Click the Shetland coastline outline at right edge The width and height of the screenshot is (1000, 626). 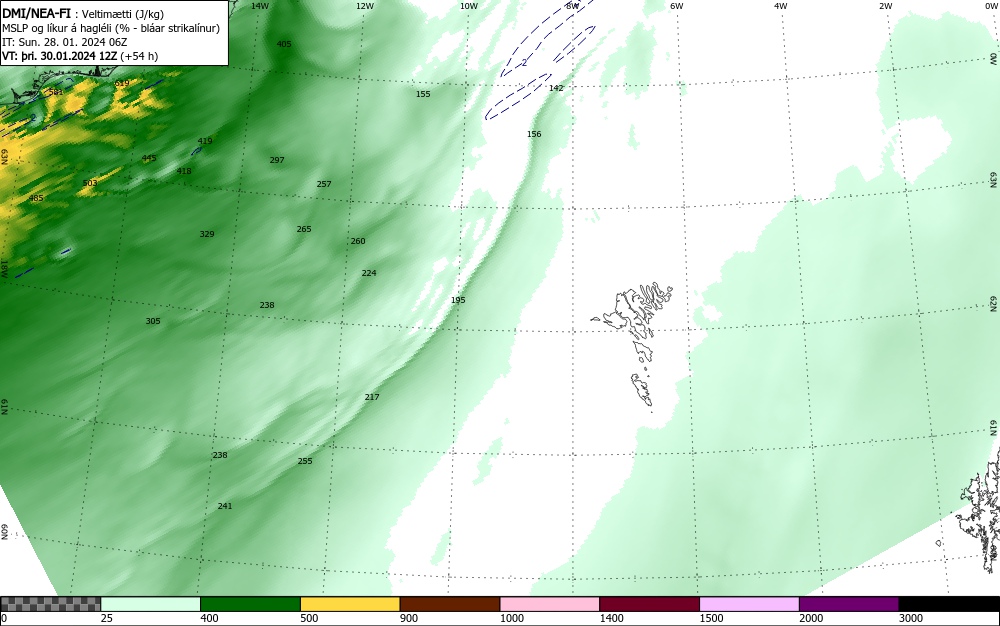click(x=979, y=510)
